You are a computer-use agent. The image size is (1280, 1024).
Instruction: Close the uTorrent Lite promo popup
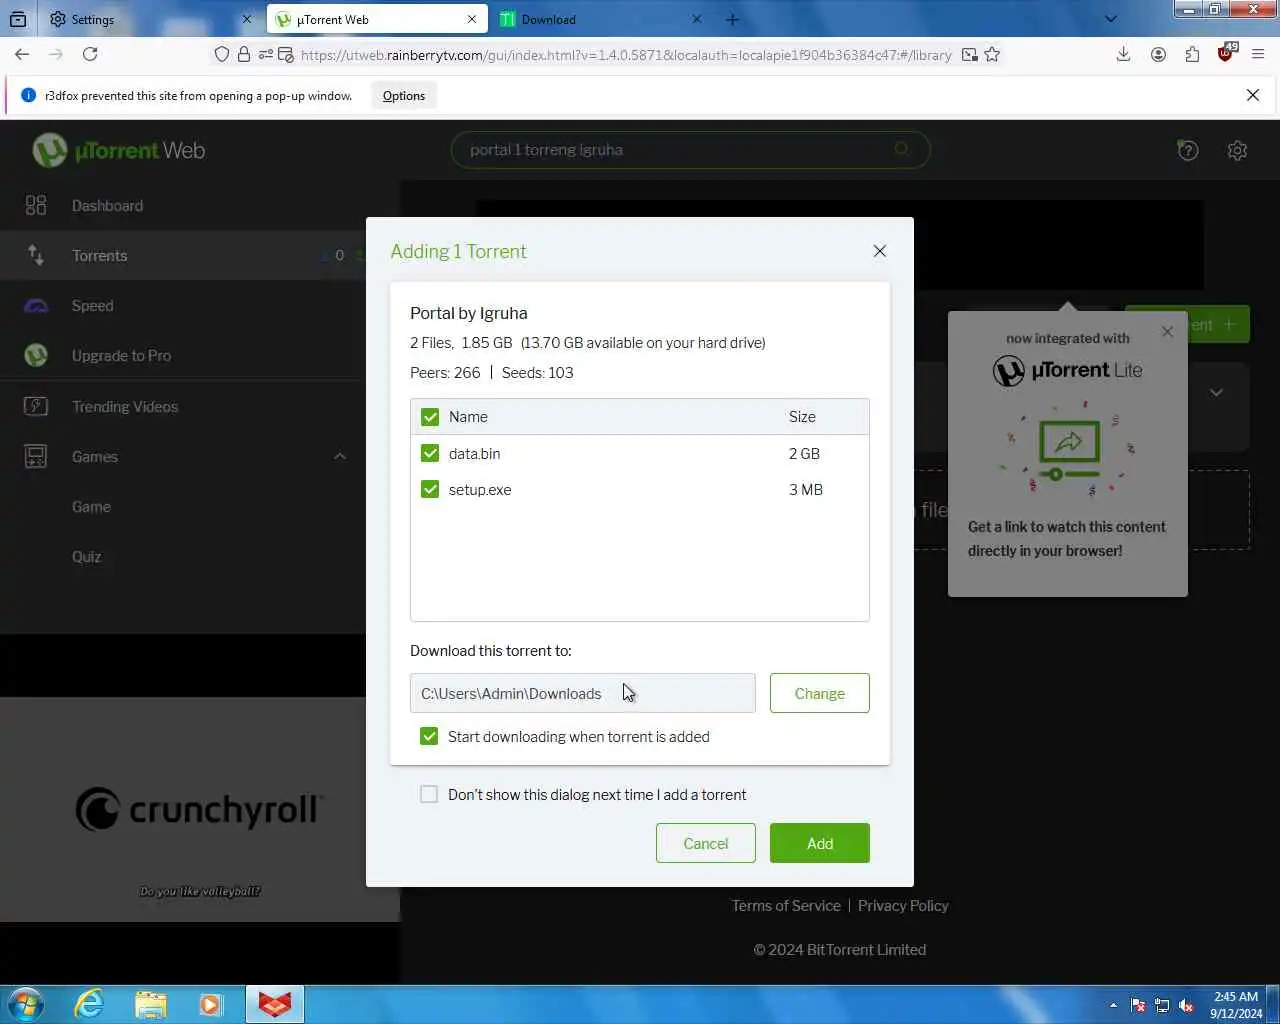tap(1167, 331)
